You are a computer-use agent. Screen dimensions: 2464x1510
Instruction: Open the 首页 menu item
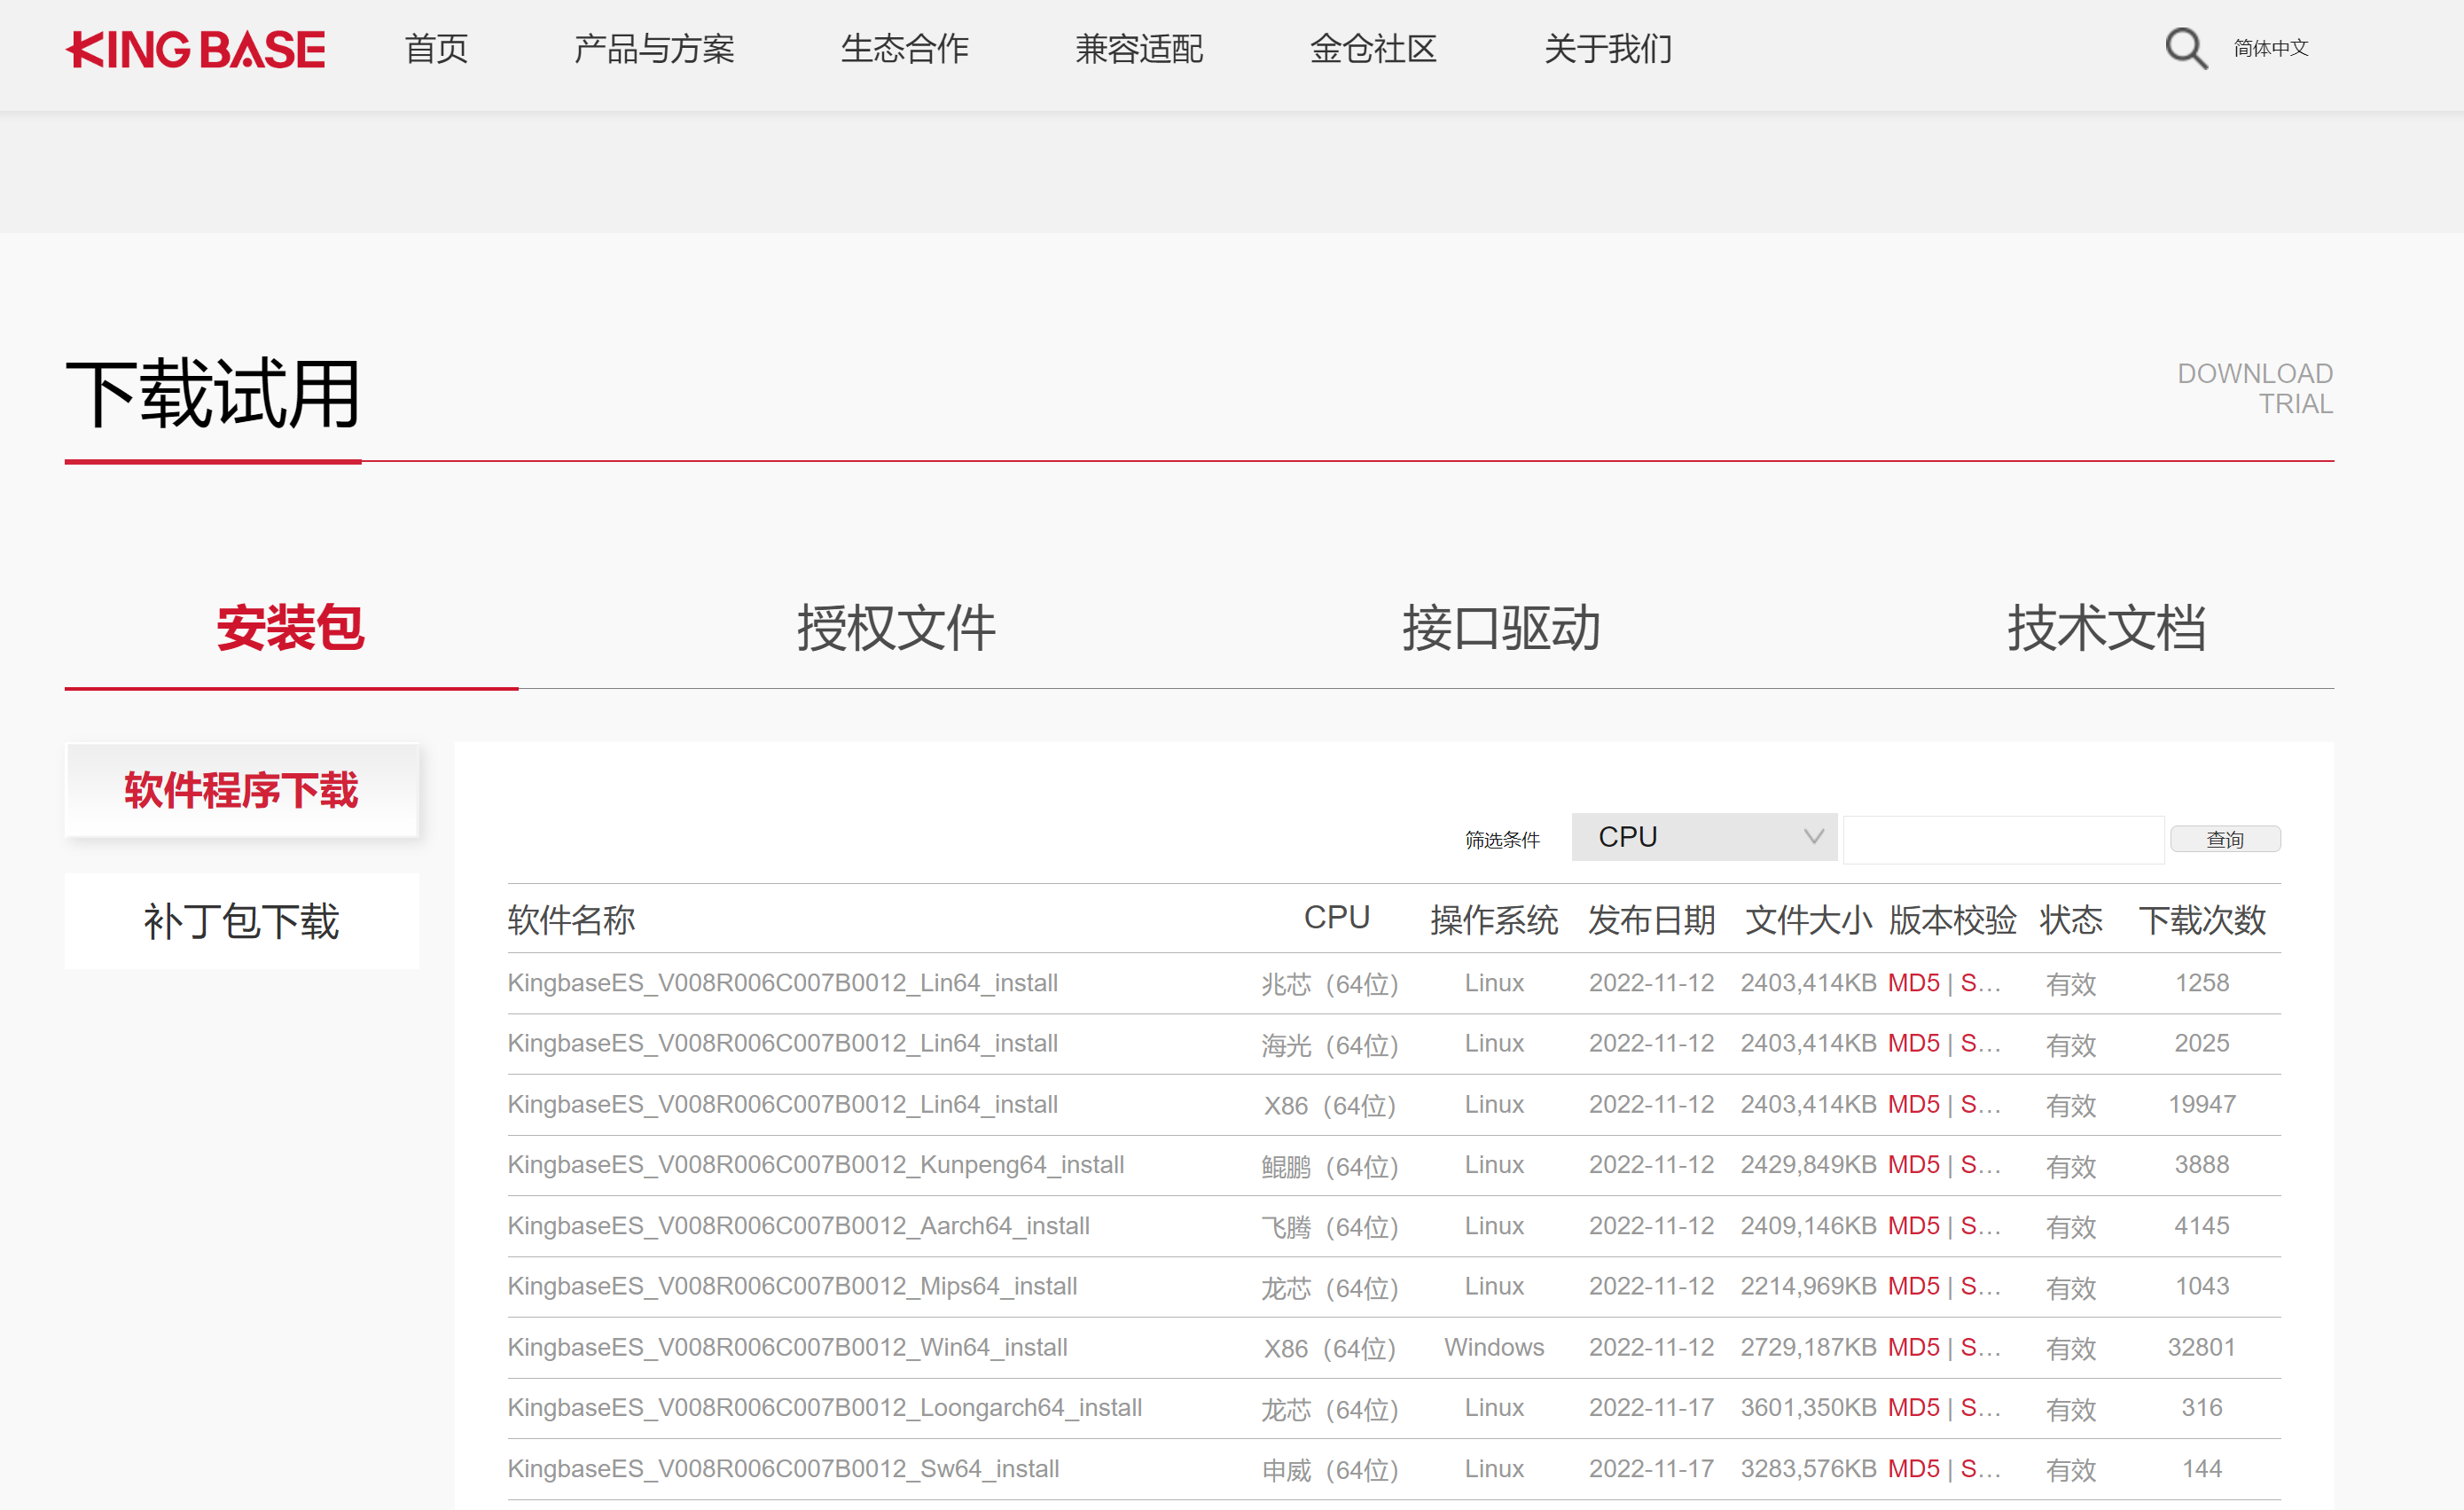(436, 48)
